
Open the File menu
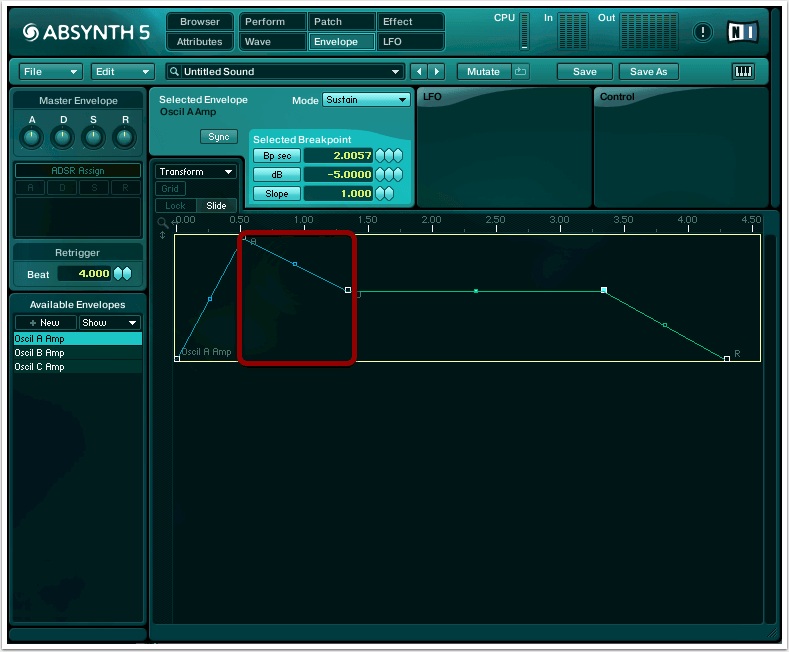[x=51, y=72]
